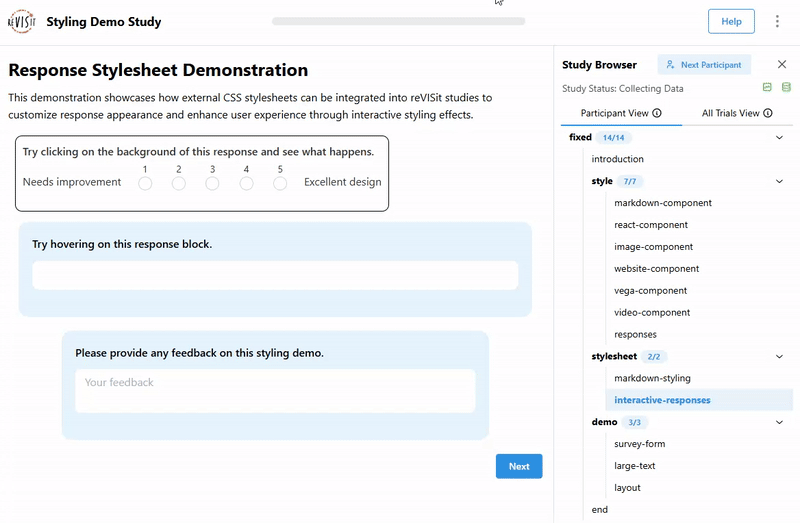Open responses in the style group

tap(635, 335)
